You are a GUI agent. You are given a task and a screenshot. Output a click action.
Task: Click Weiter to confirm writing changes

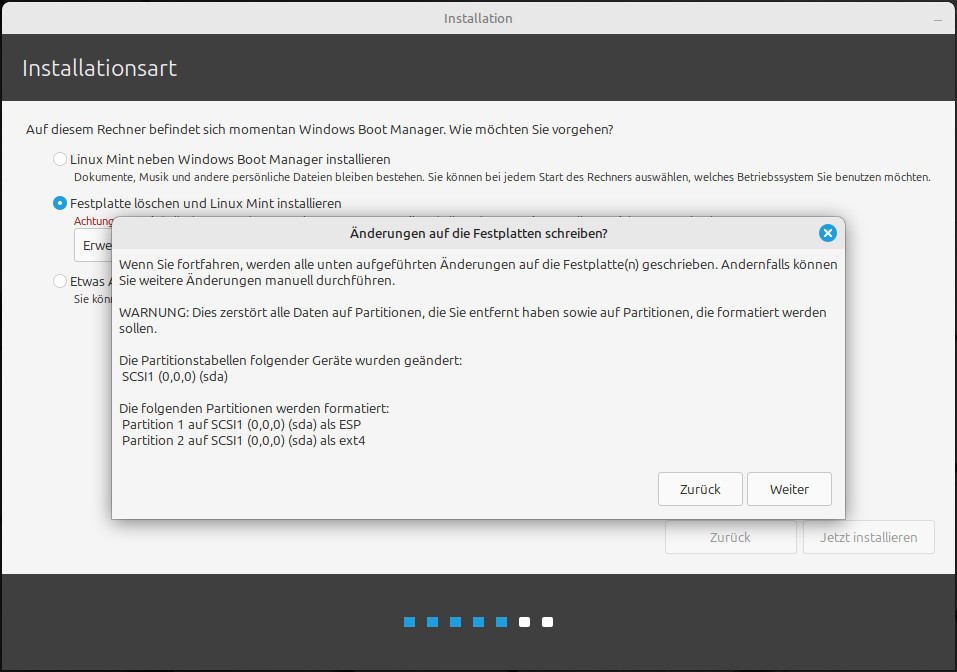click(x=789, y=489)
